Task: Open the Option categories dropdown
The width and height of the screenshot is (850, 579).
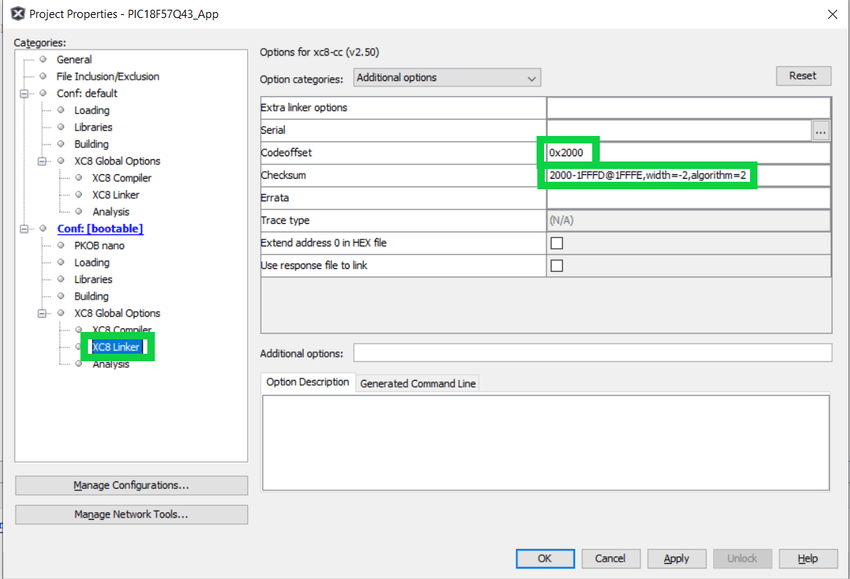Action: tap(445, 78)
